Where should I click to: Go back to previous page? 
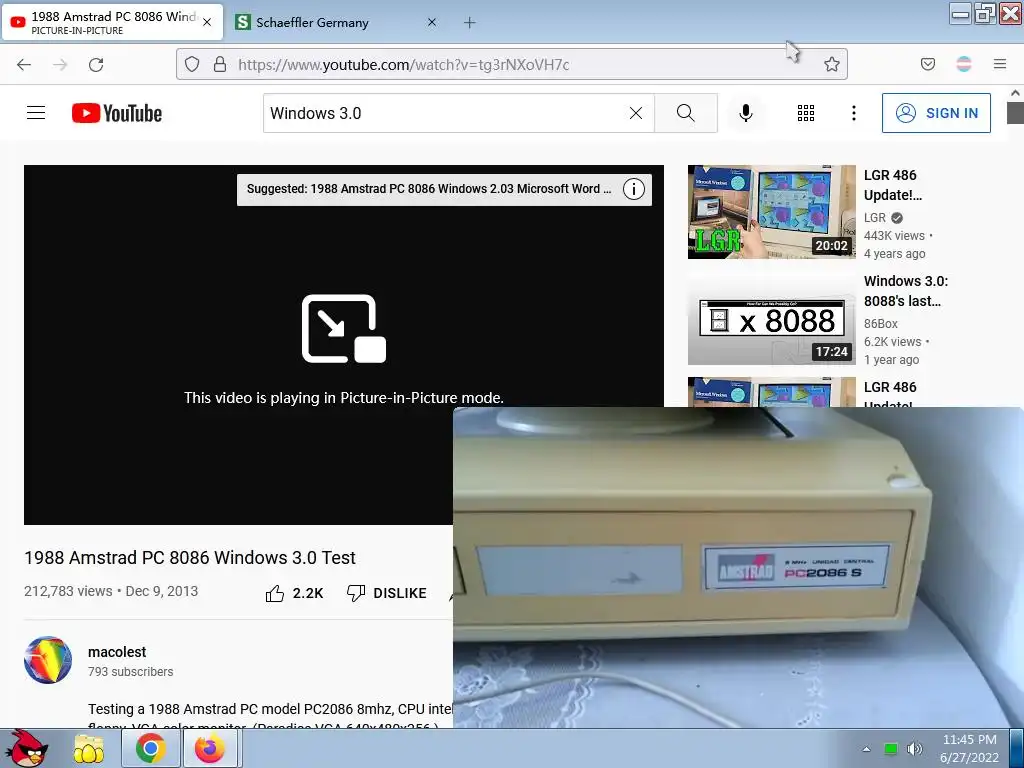(24, 65)
